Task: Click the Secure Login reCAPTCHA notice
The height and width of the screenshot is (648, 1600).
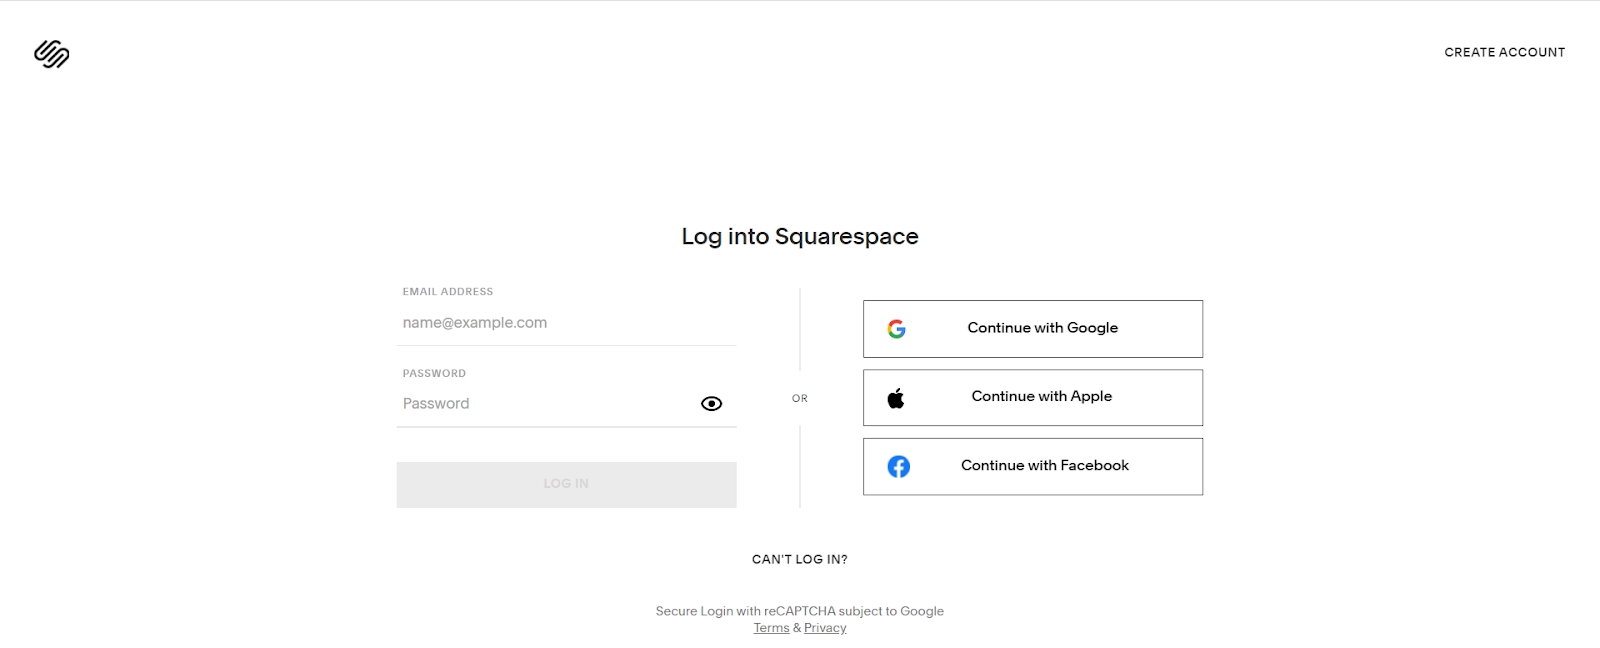Action: [x=799, y=611]
